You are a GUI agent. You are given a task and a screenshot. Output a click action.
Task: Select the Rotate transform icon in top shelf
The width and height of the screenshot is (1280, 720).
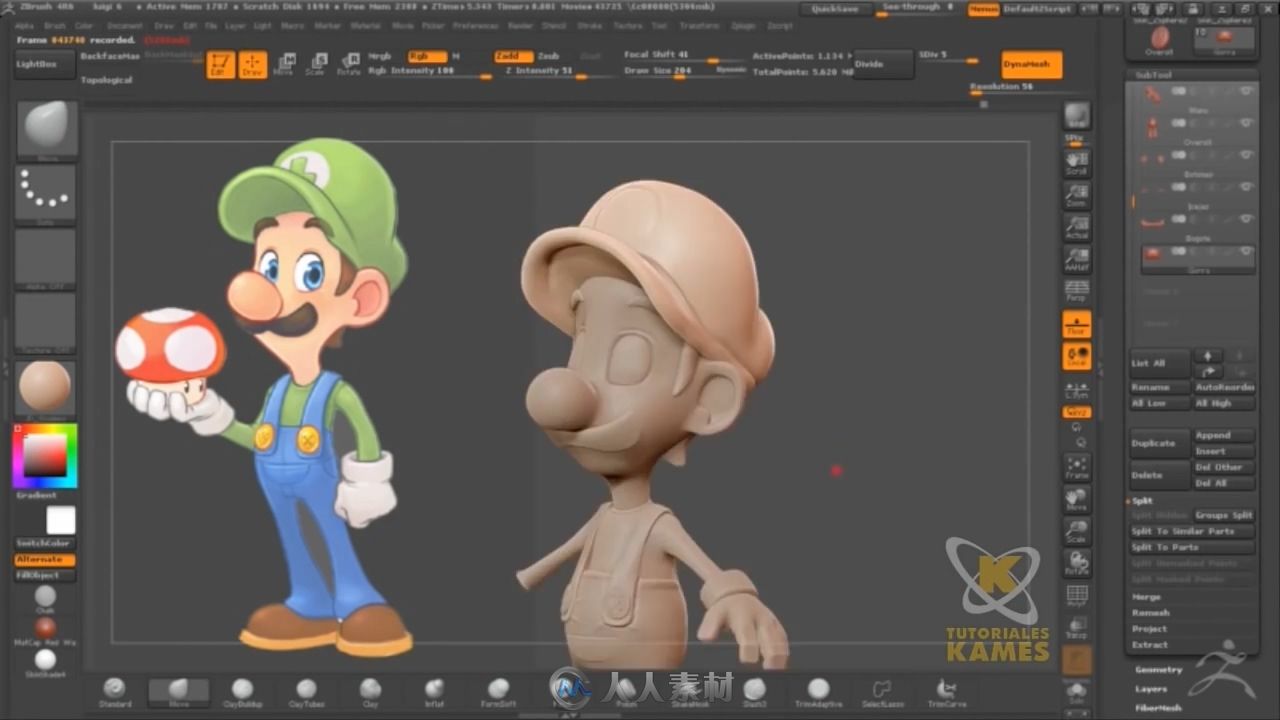coord(348,66)
